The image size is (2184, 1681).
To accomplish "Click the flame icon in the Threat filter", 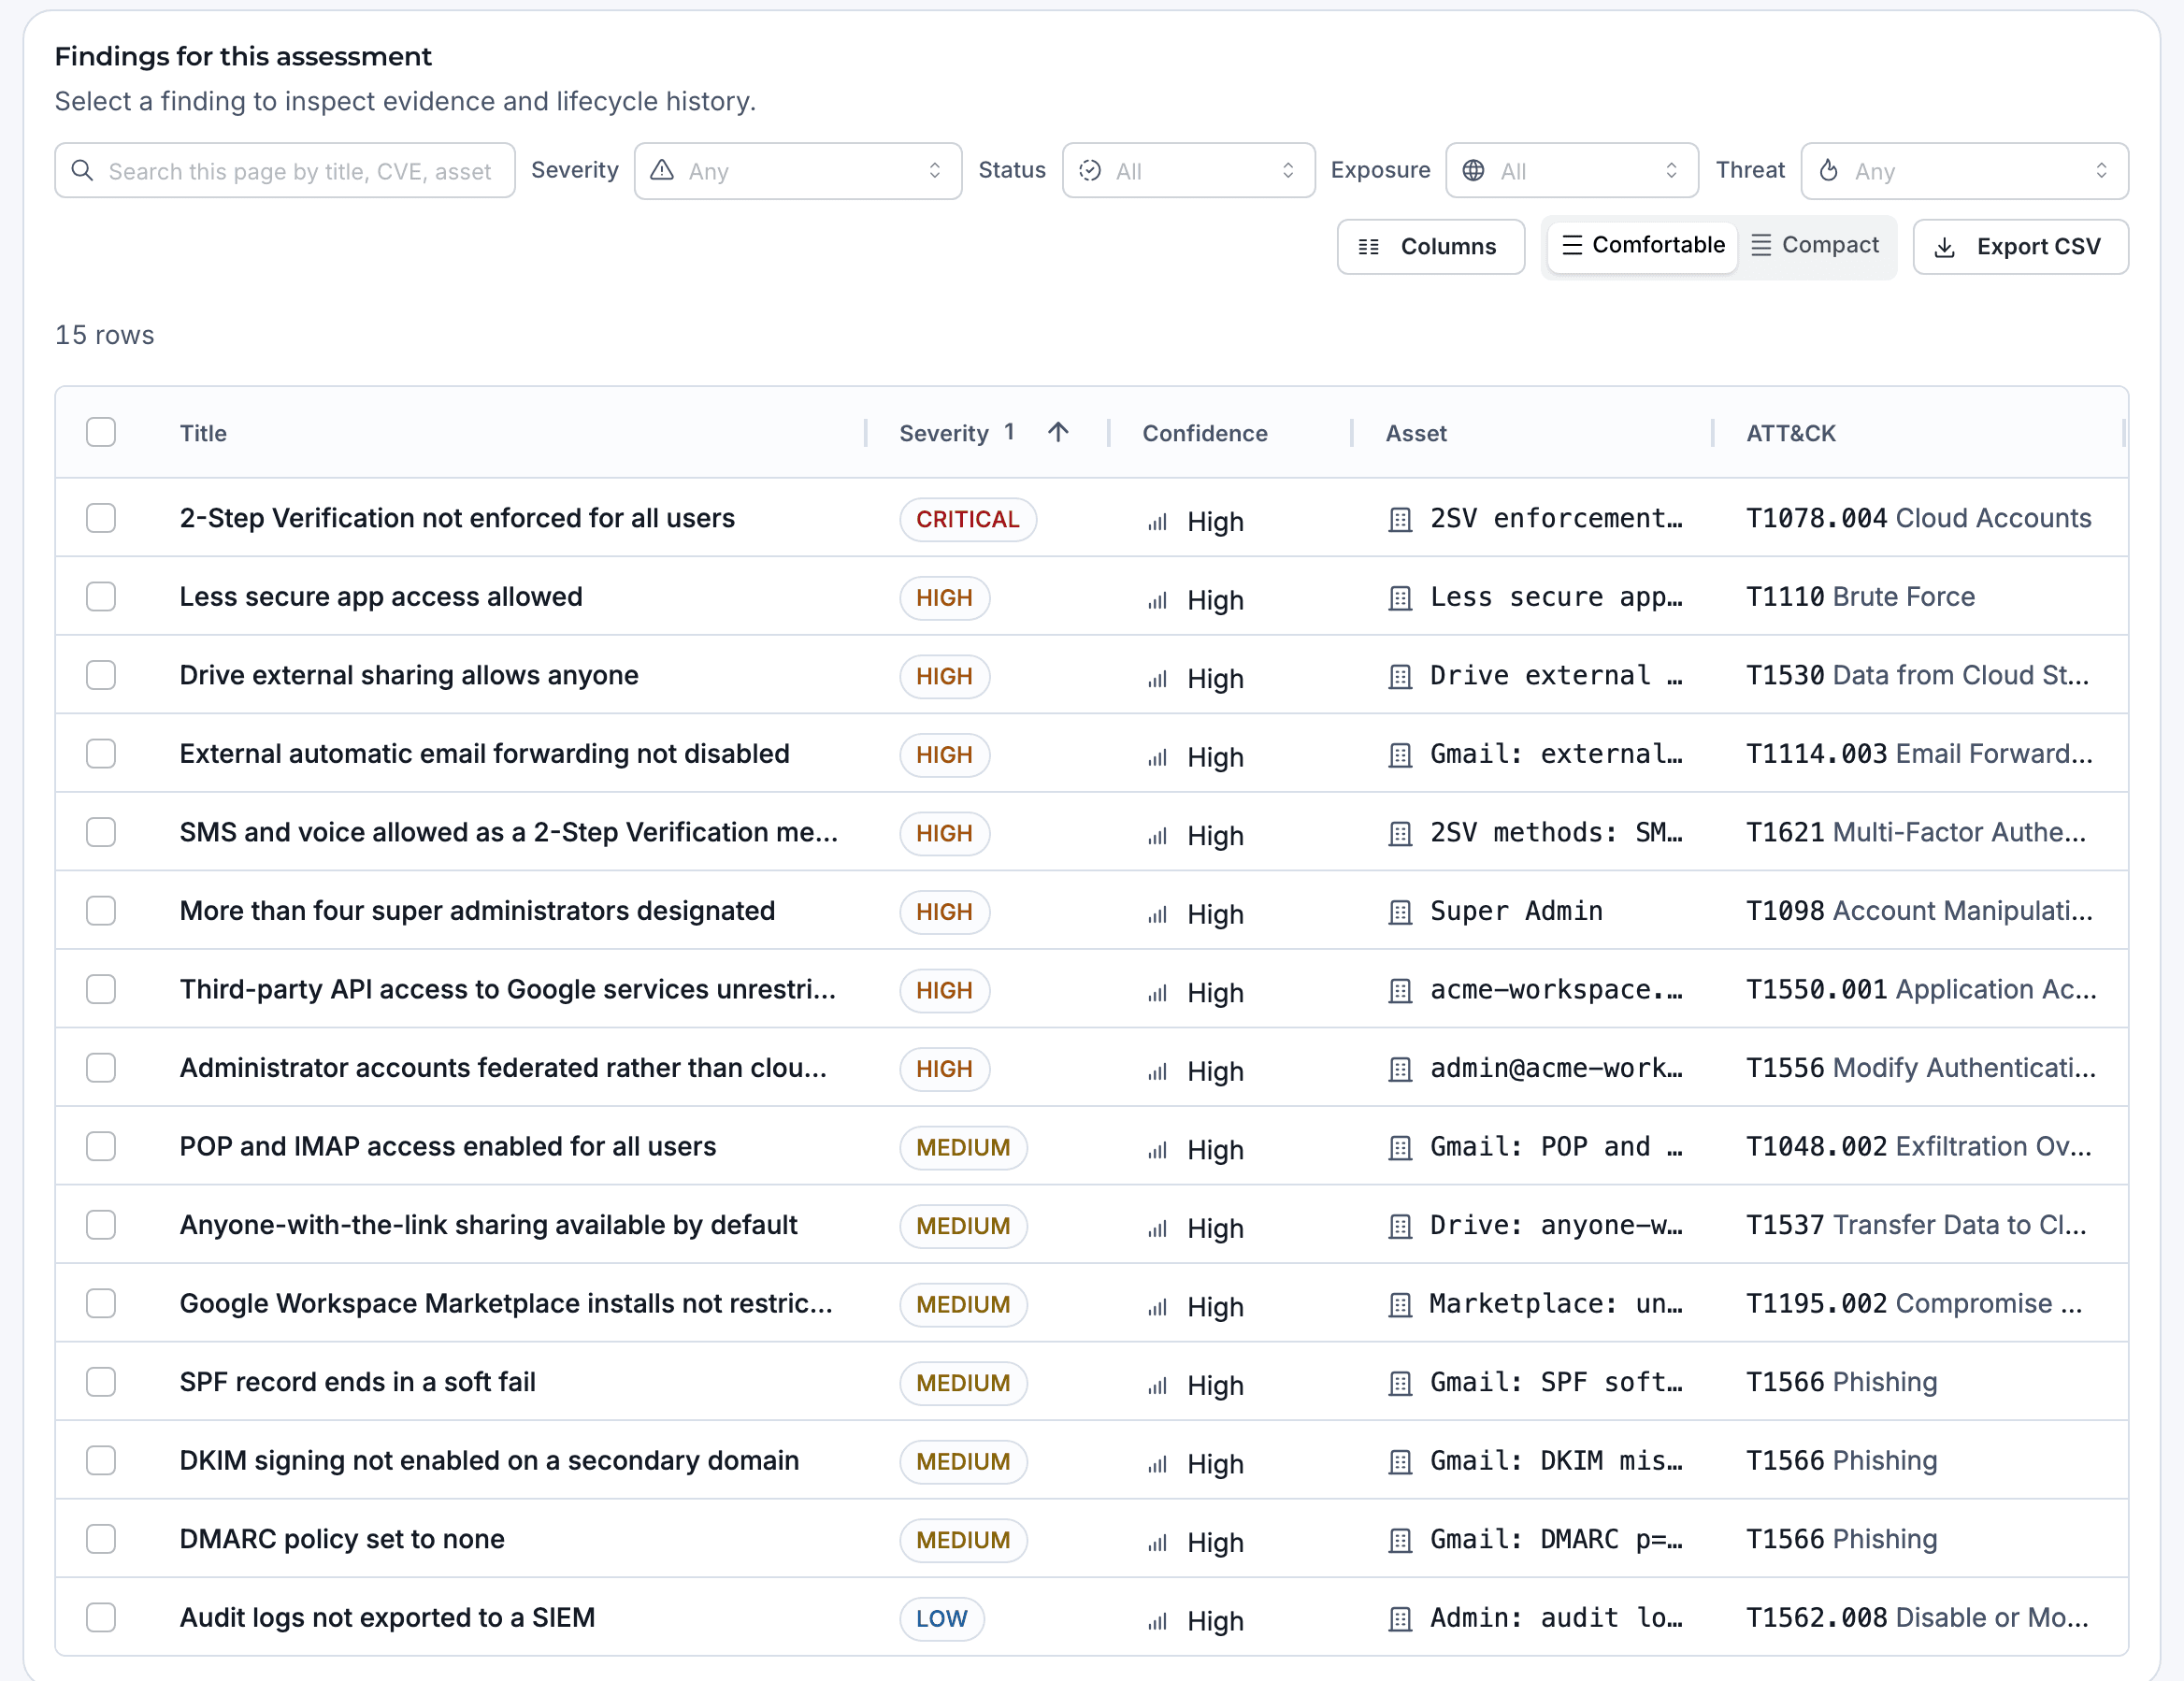I will 1828,171.
